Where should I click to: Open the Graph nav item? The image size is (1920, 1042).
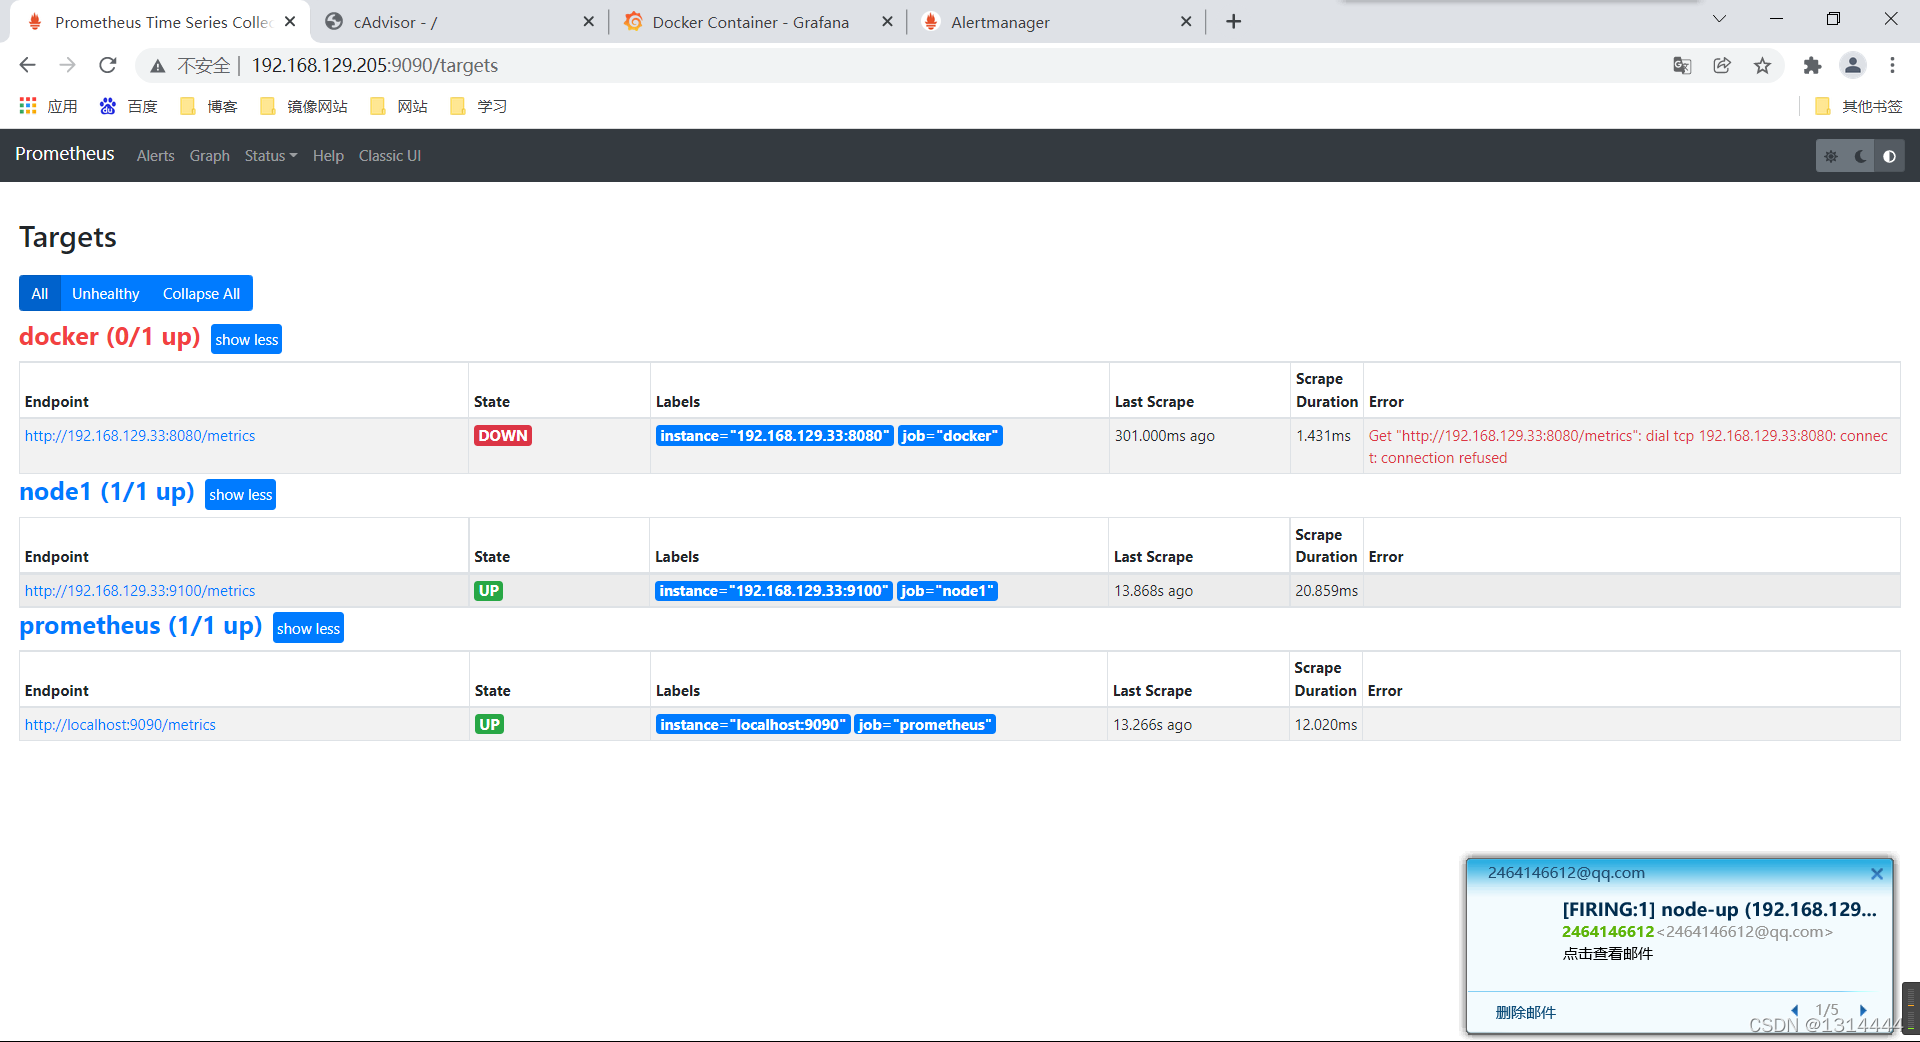point(209,156)
